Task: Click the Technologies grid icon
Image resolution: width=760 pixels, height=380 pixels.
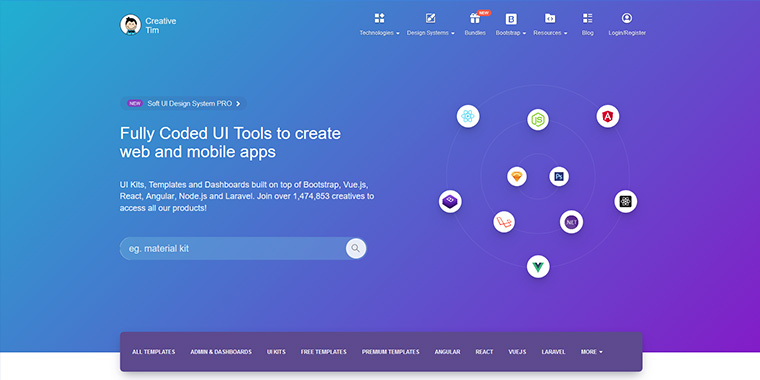Action: click(379, 18)
